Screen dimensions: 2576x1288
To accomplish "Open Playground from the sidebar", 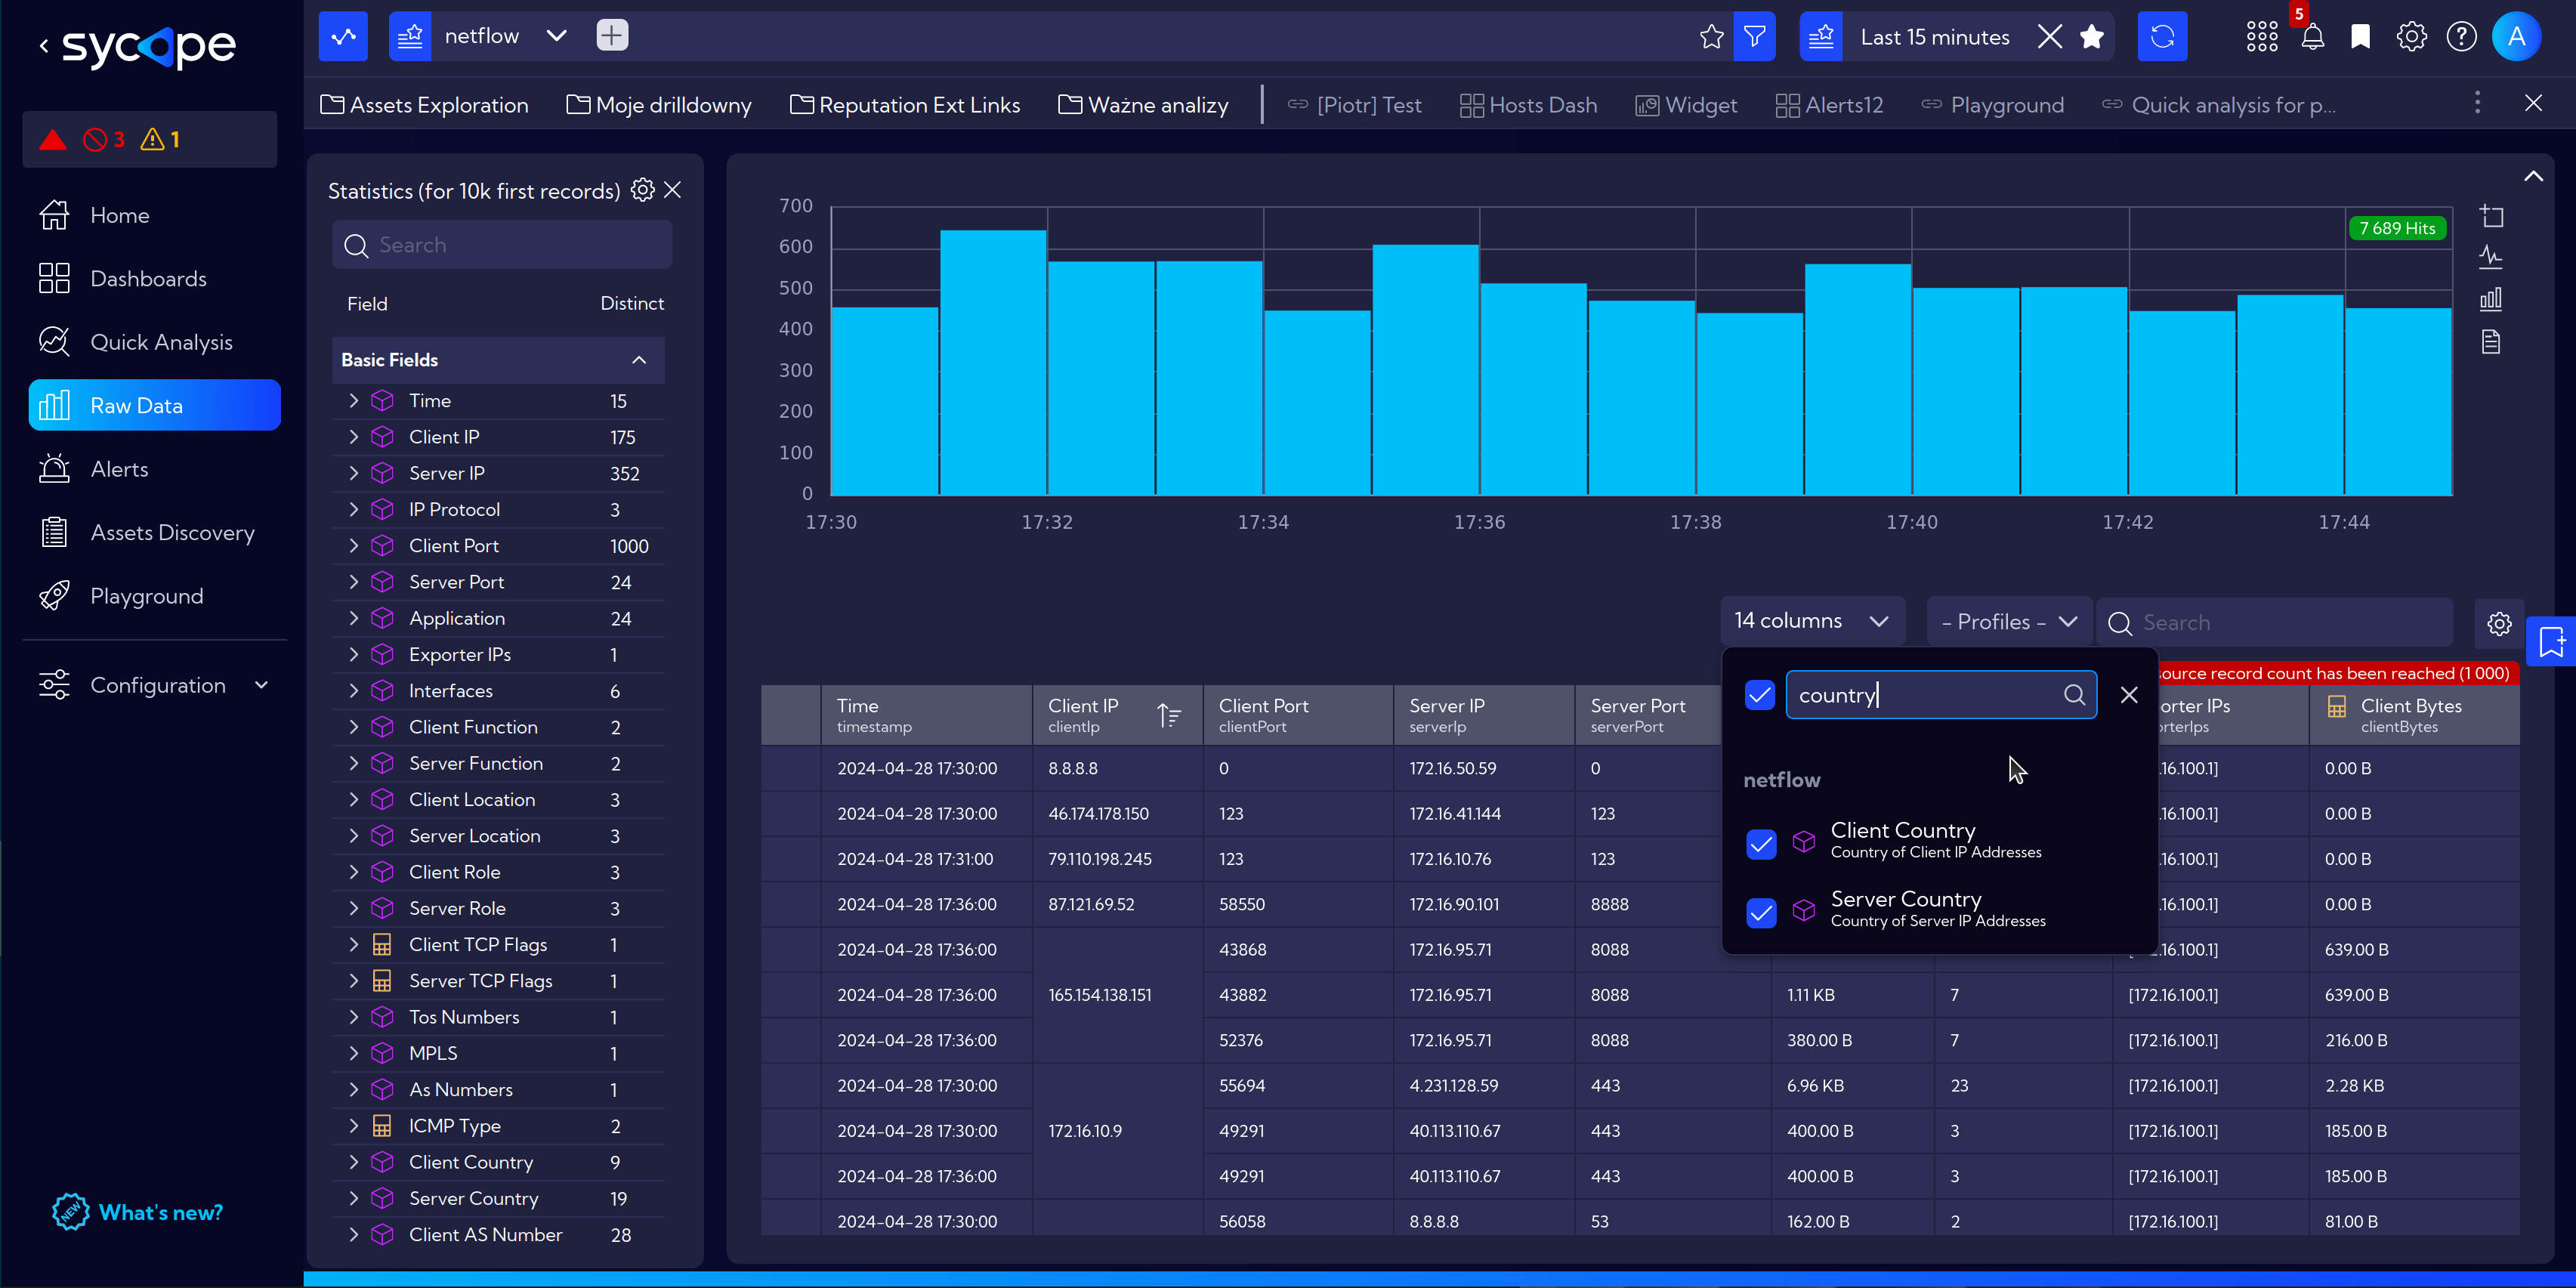I will (155, 596).
